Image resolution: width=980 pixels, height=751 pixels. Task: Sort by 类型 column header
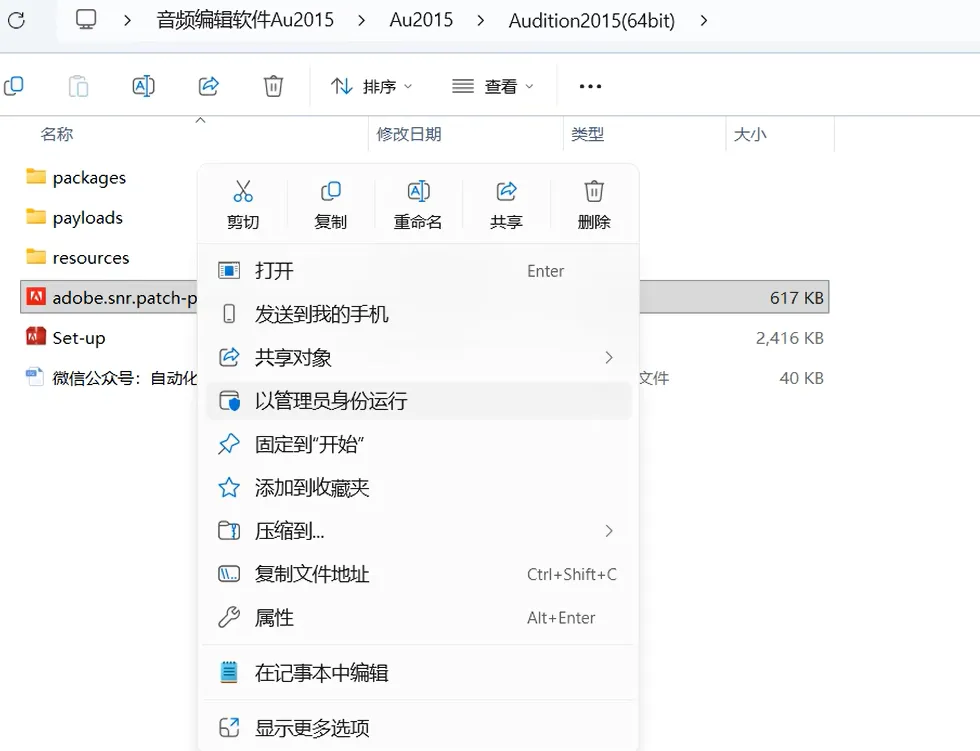588,134
